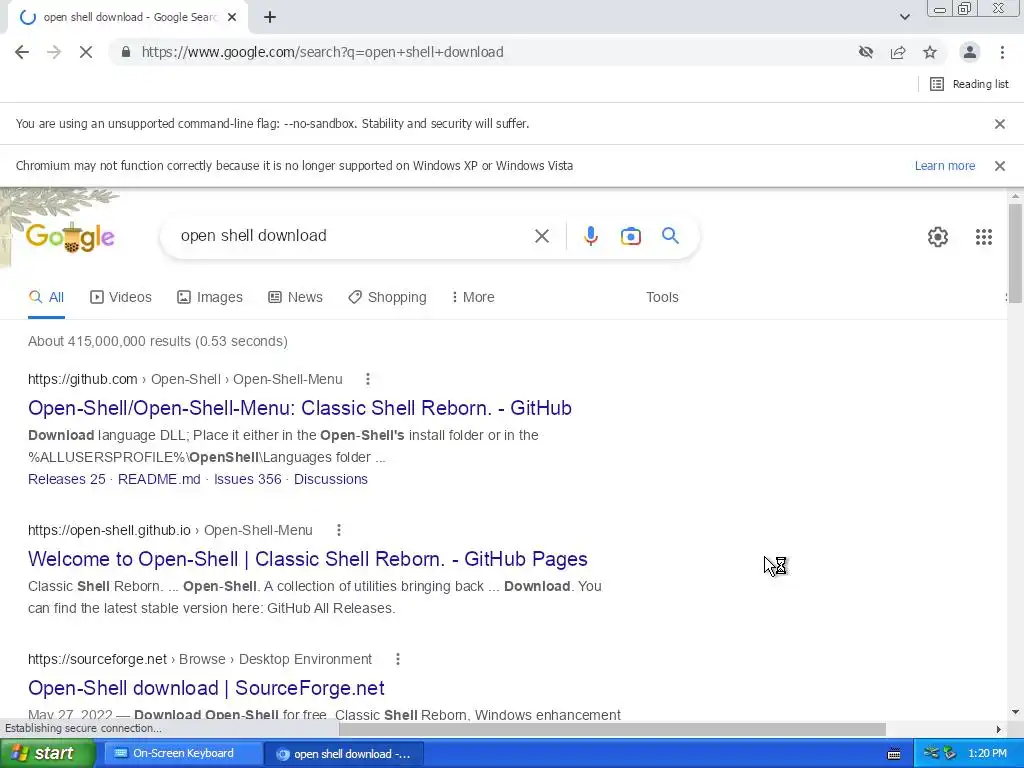Open options for the sourceforge.net result

point(398,660)
